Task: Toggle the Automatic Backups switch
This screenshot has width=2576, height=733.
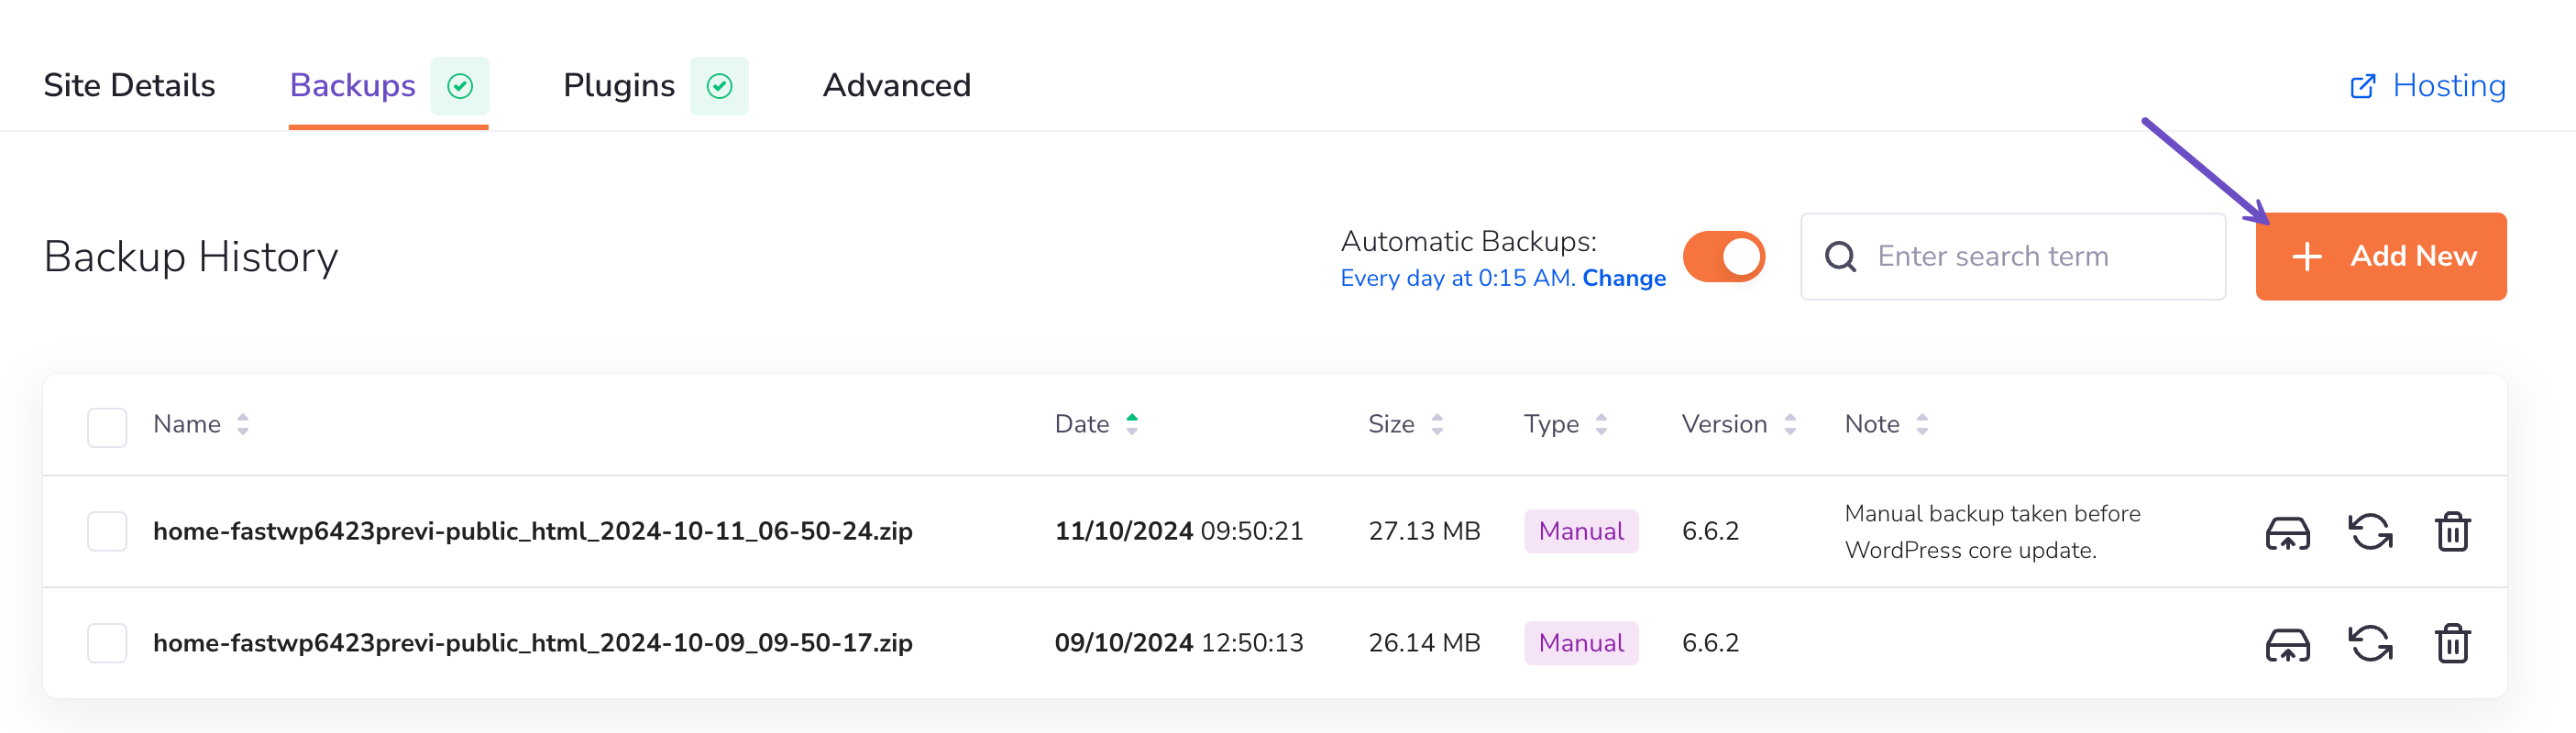Action: (x=1723, y=257)
